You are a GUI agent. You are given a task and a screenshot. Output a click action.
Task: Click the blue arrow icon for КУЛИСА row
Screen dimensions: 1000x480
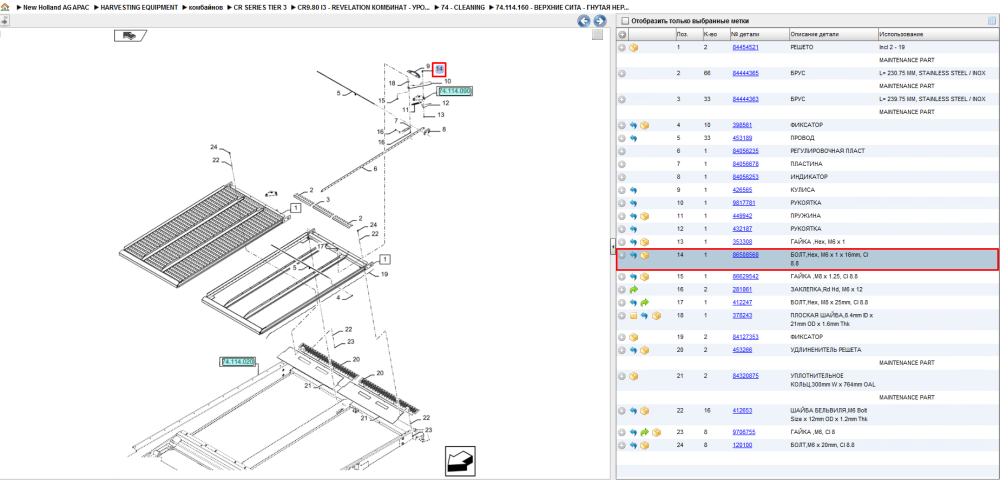pyautogui.click(x=633, y=190)
